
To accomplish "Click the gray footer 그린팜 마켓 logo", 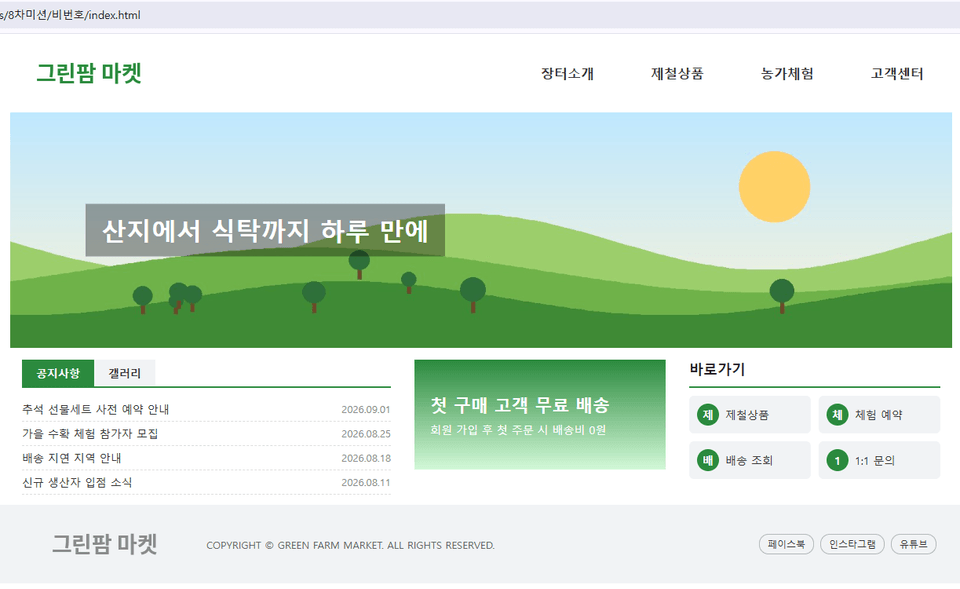I will 105,544.
